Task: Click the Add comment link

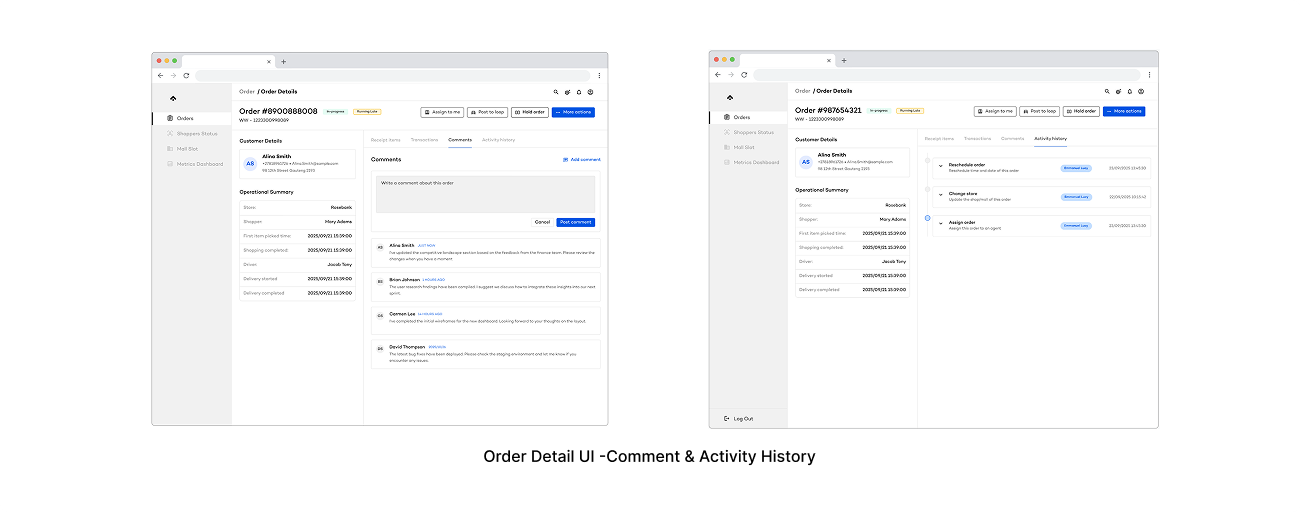Action: pyautogui.click(x=582, y=159)
